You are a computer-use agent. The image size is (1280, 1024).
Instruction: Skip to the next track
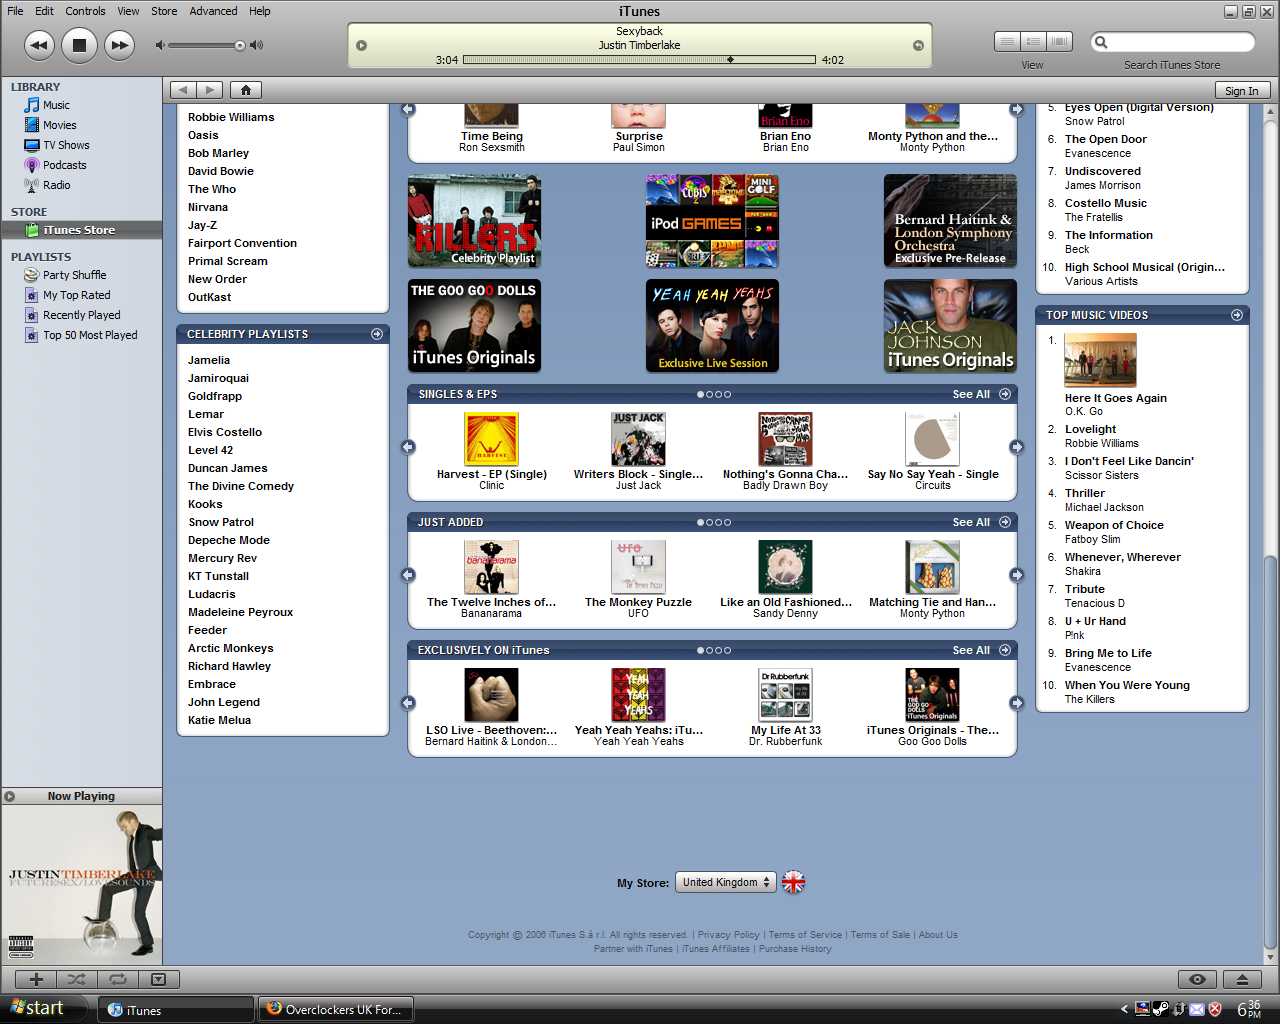click(x=119, y=45)
